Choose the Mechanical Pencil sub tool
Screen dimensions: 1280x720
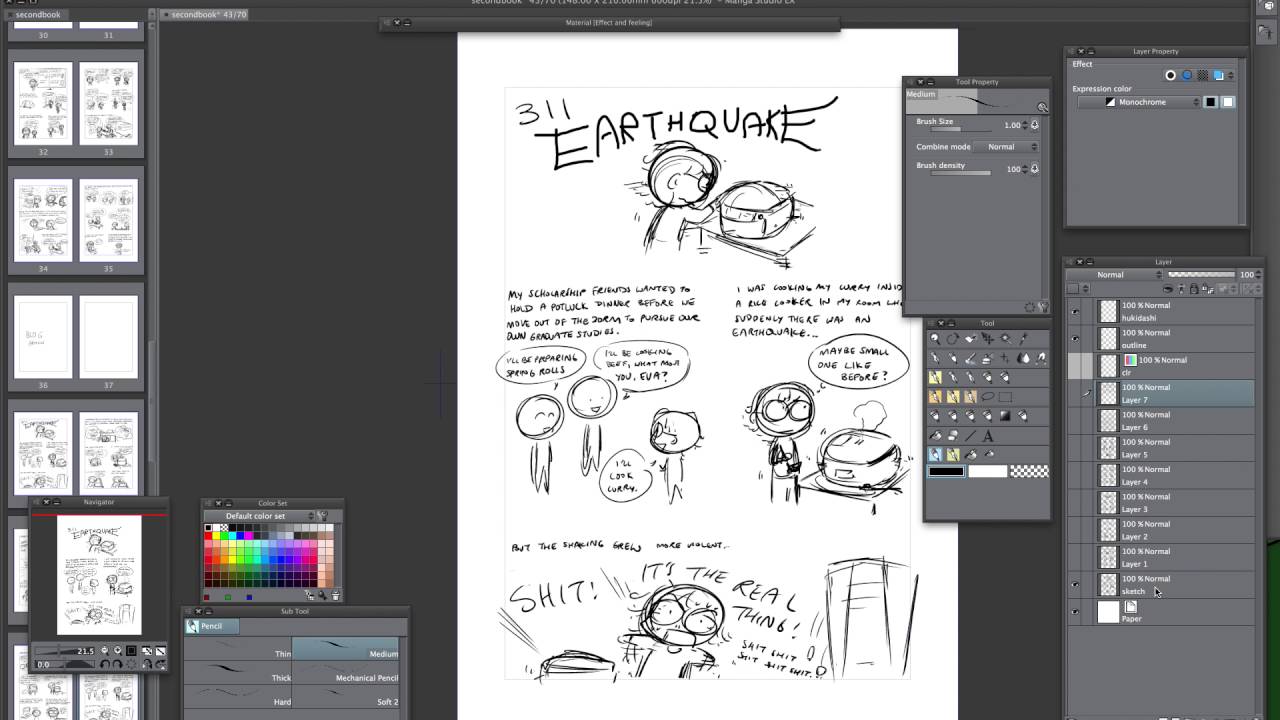[x=345, y=672]
